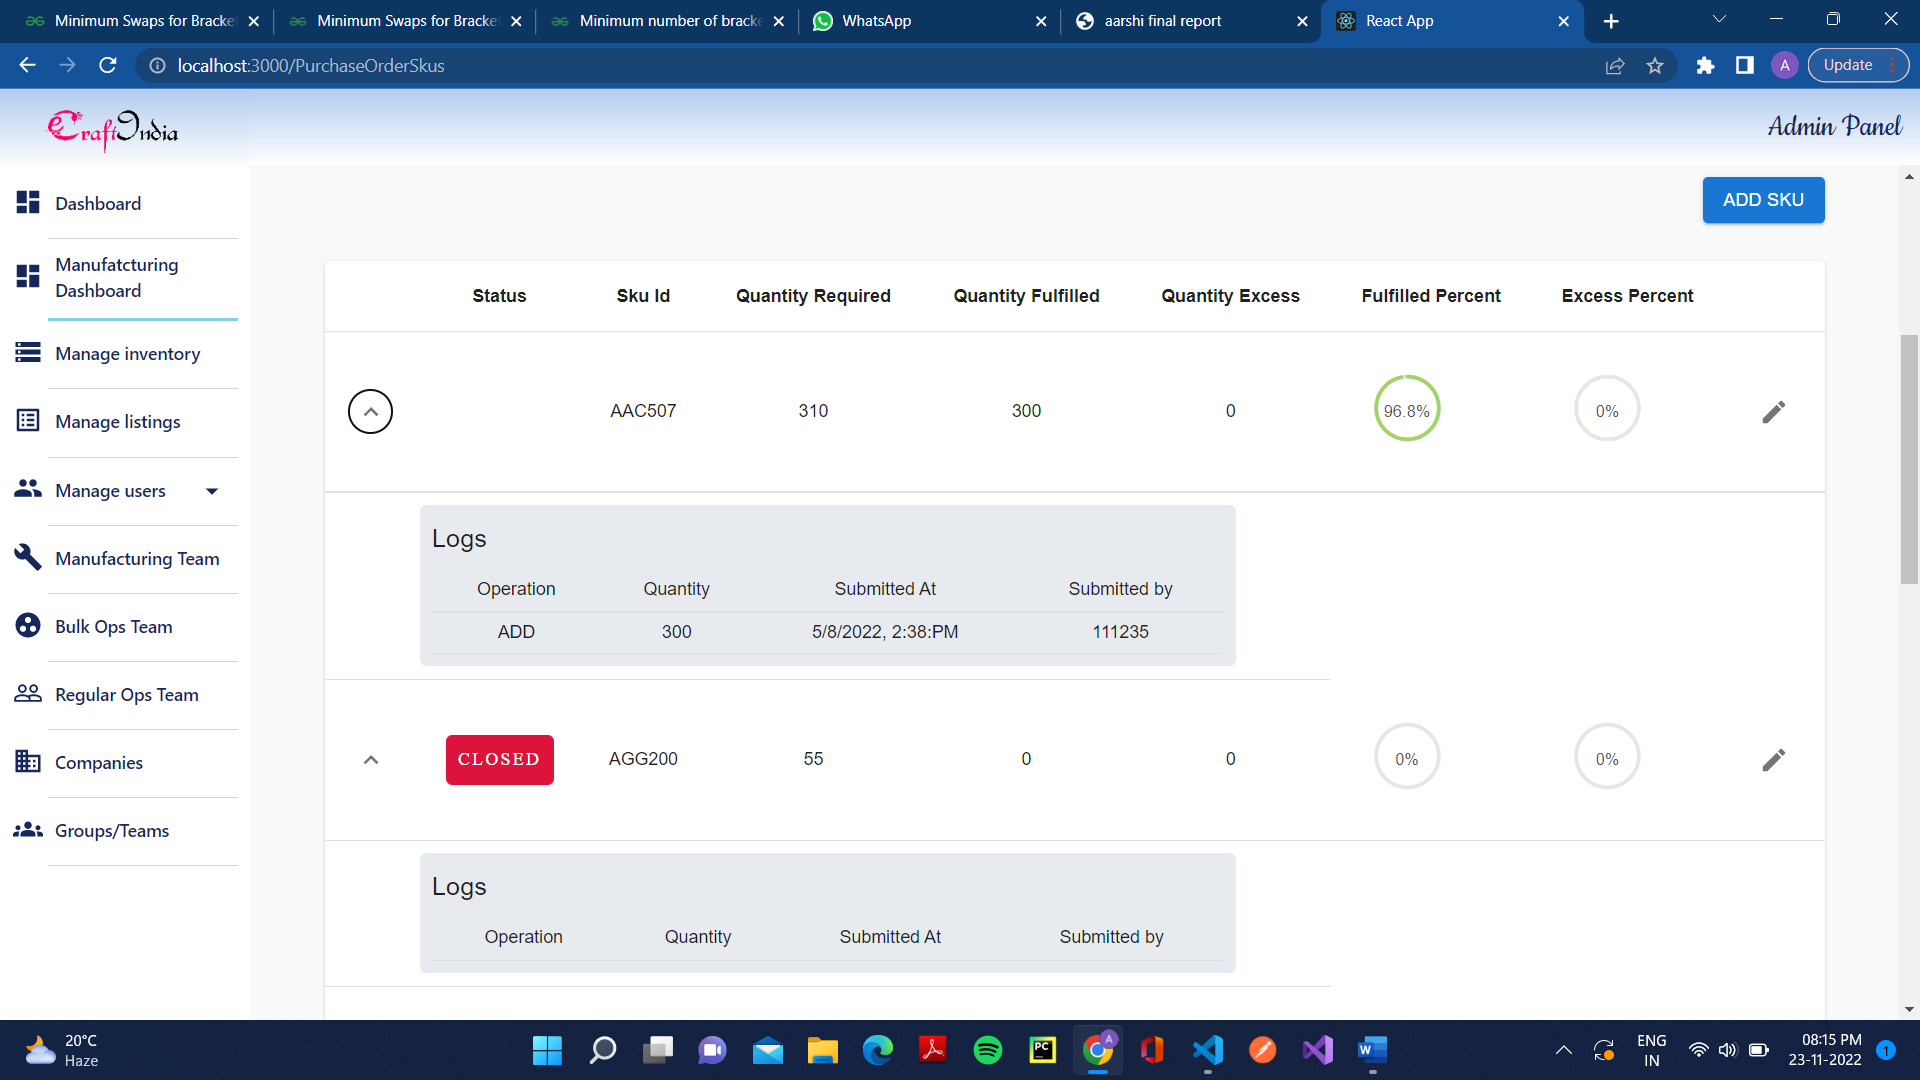Select the Manage listings icon
1920x1080 pixels.
point(27,421)
